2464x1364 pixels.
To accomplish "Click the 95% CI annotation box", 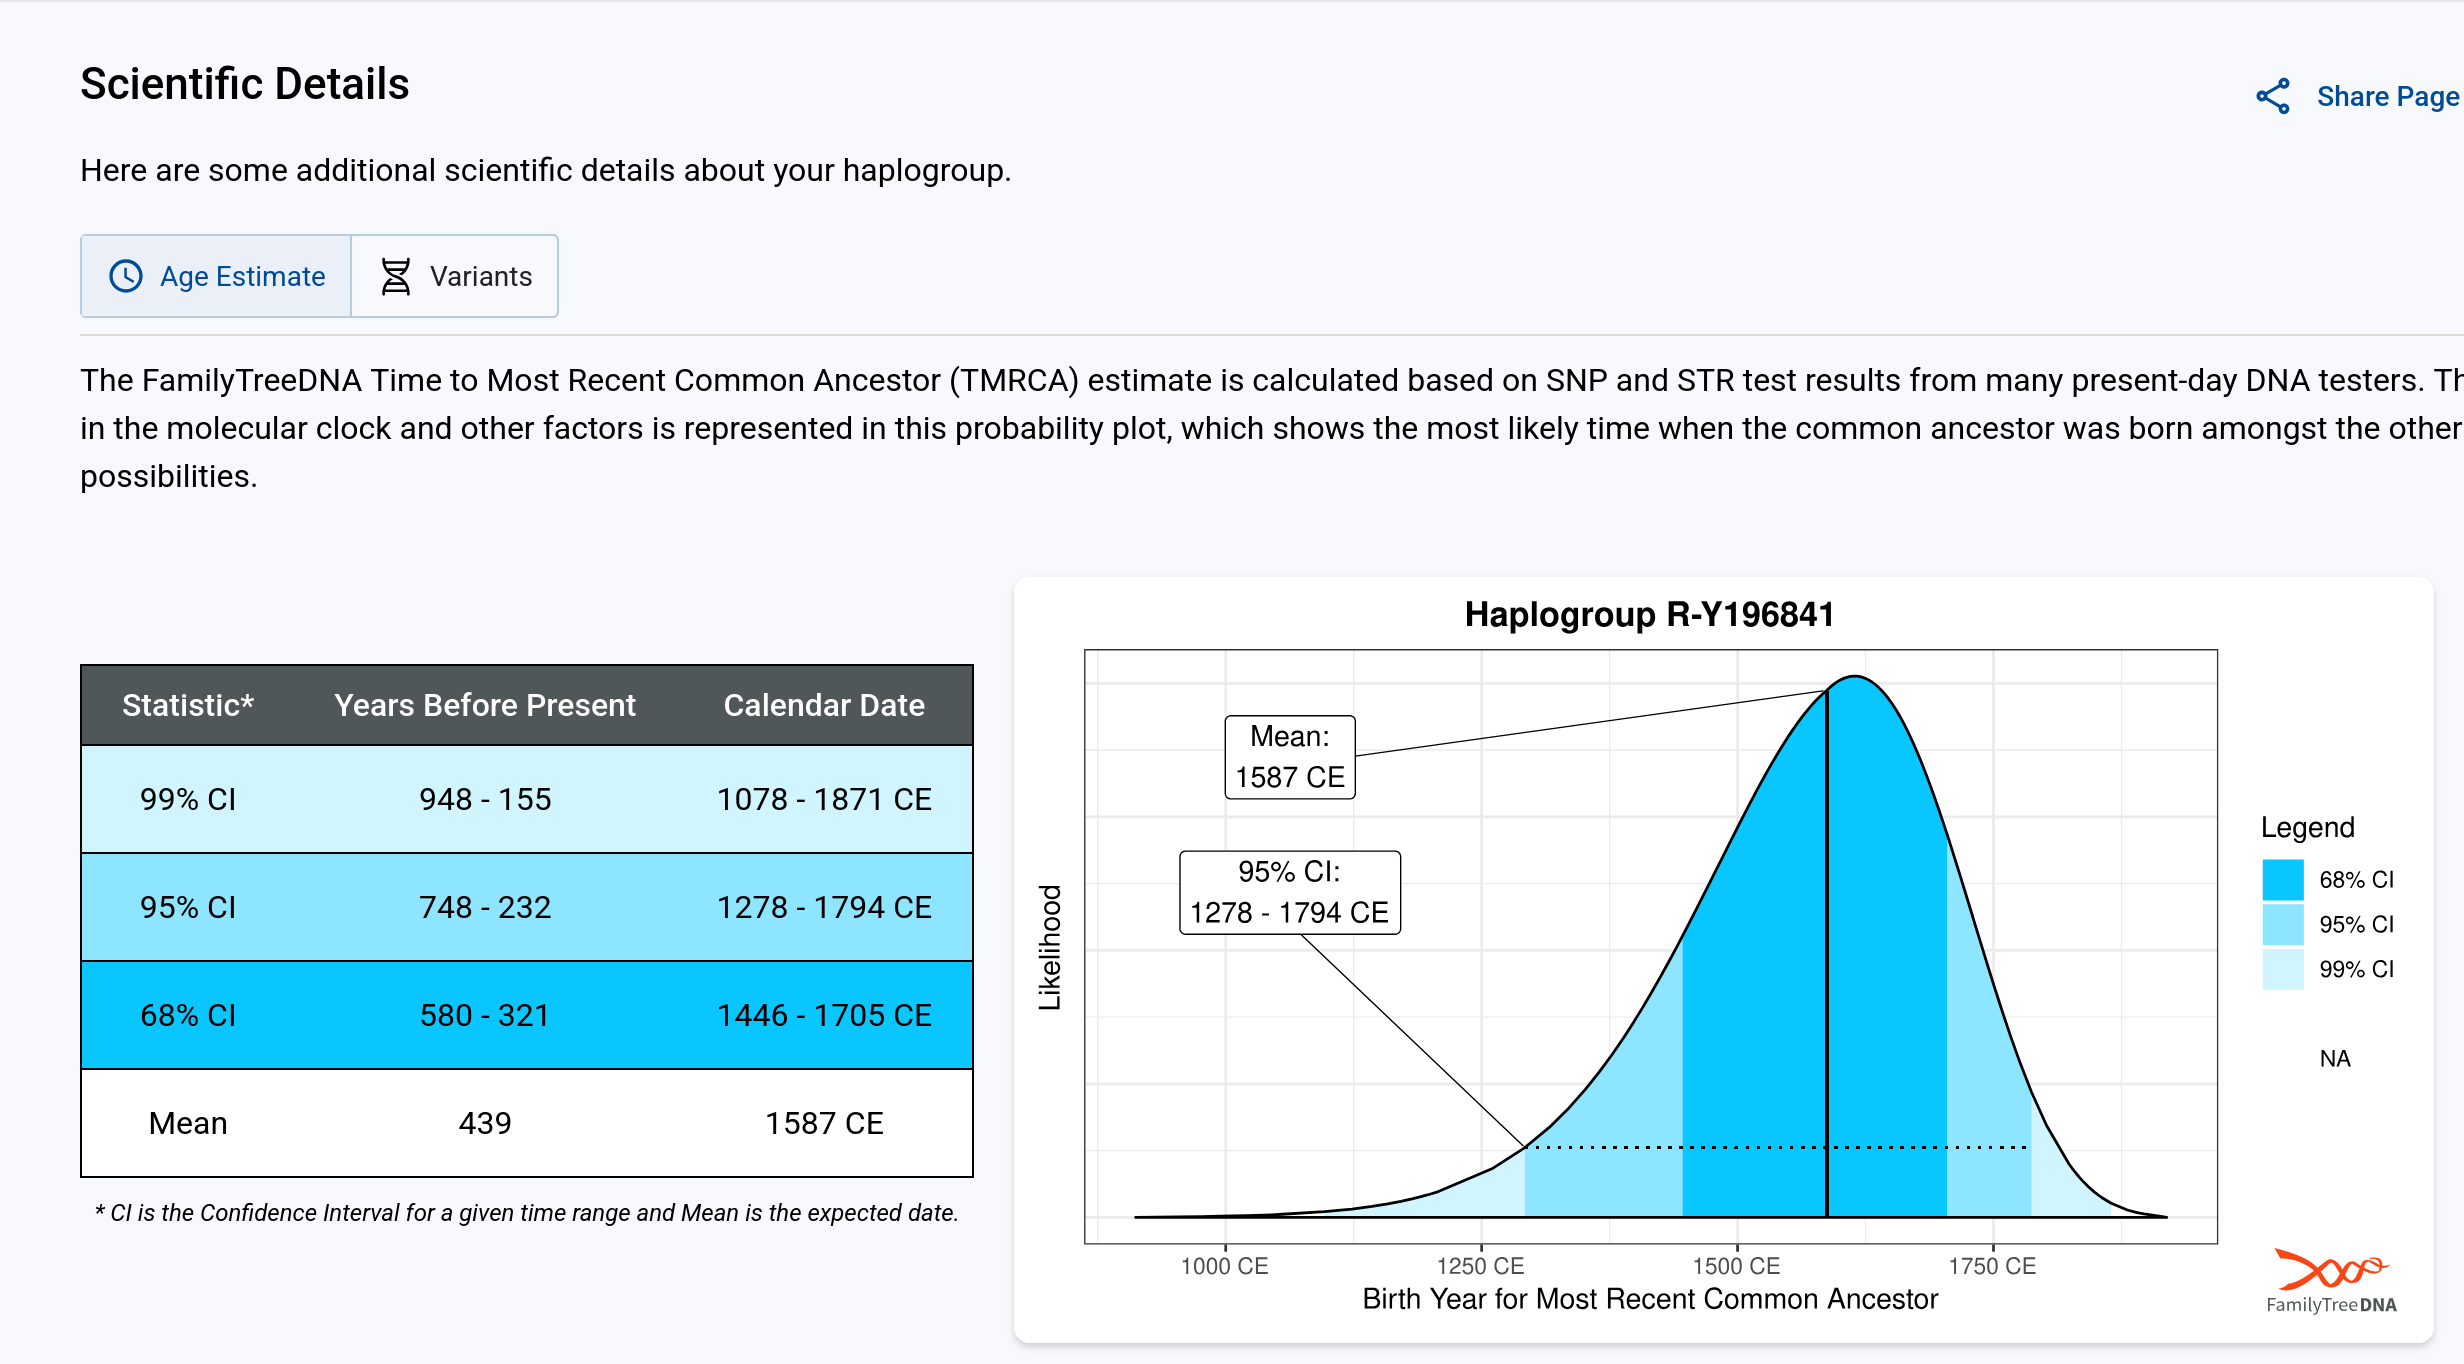I will click(x=1290, y=892).
